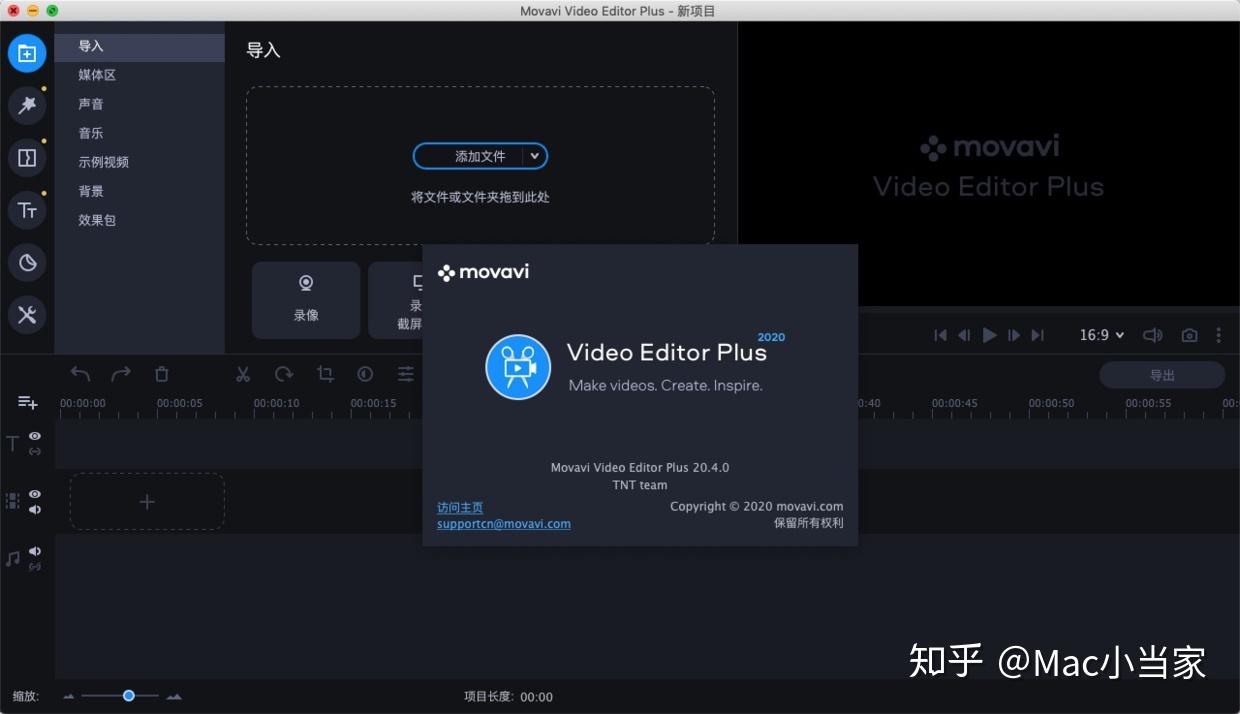
Task: Split the clip with the scissors tool
Action: click(x=243, y=373)
